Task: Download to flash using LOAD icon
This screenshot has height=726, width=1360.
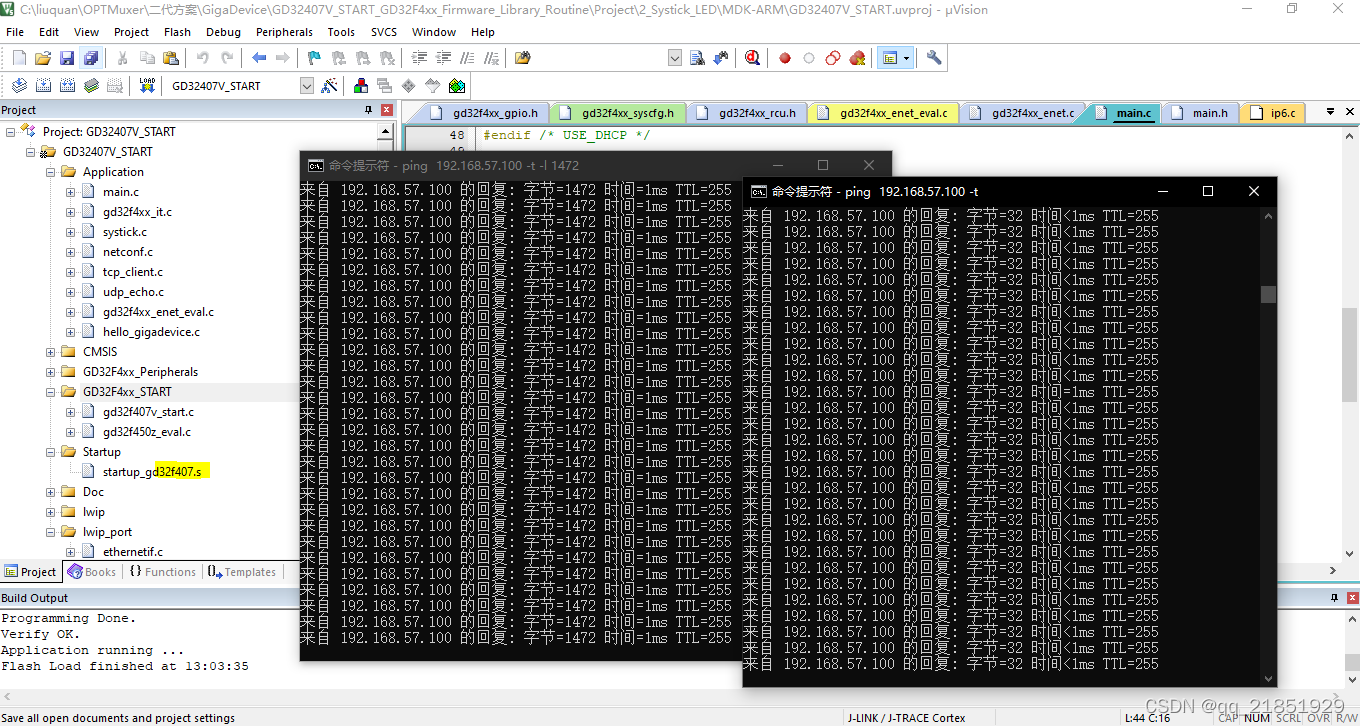Action: pos(147,86)
